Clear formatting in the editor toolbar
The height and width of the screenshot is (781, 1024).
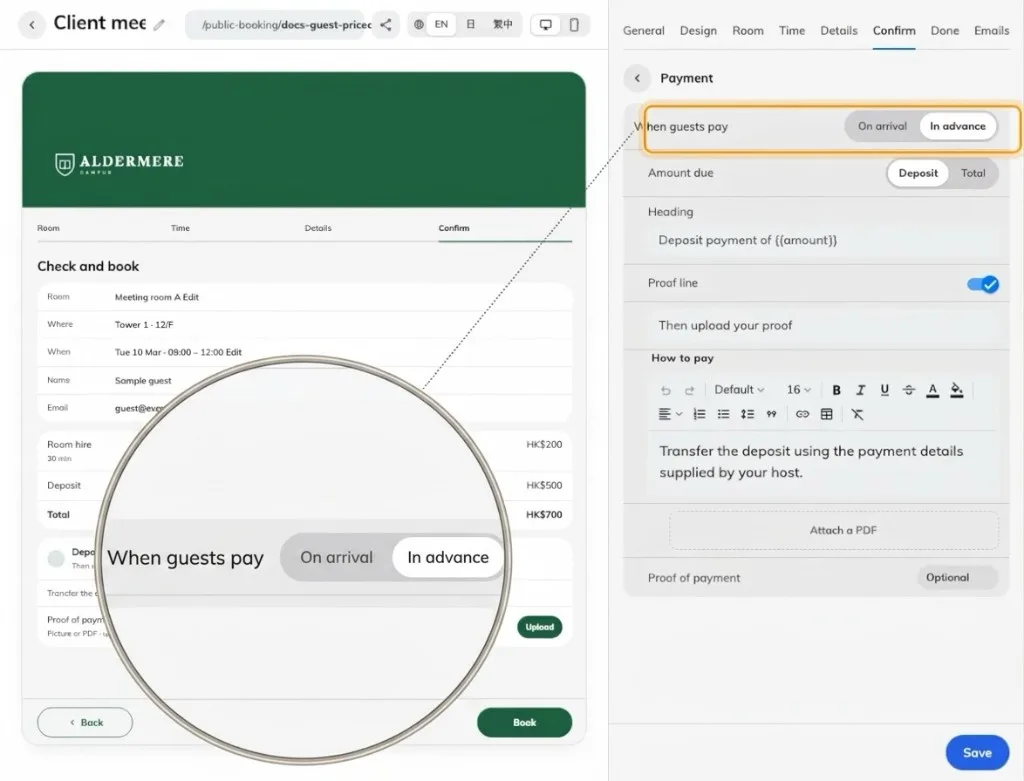pyautogui.click(x=857, y=414)
